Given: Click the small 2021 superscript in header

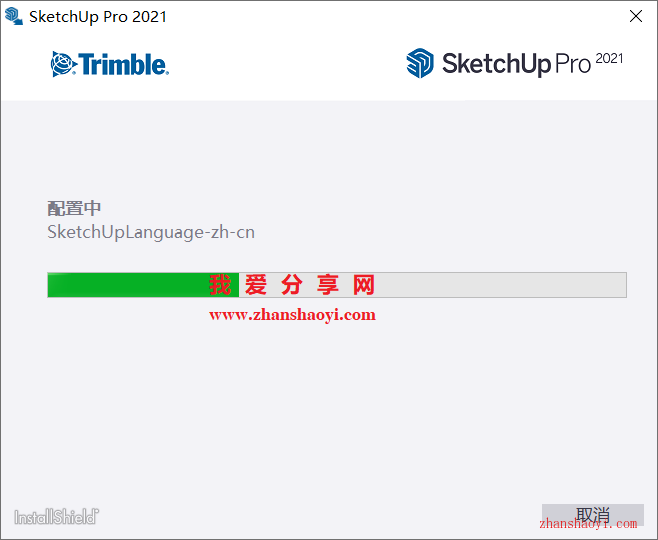Looking at the screenshot, I should 609,59.
